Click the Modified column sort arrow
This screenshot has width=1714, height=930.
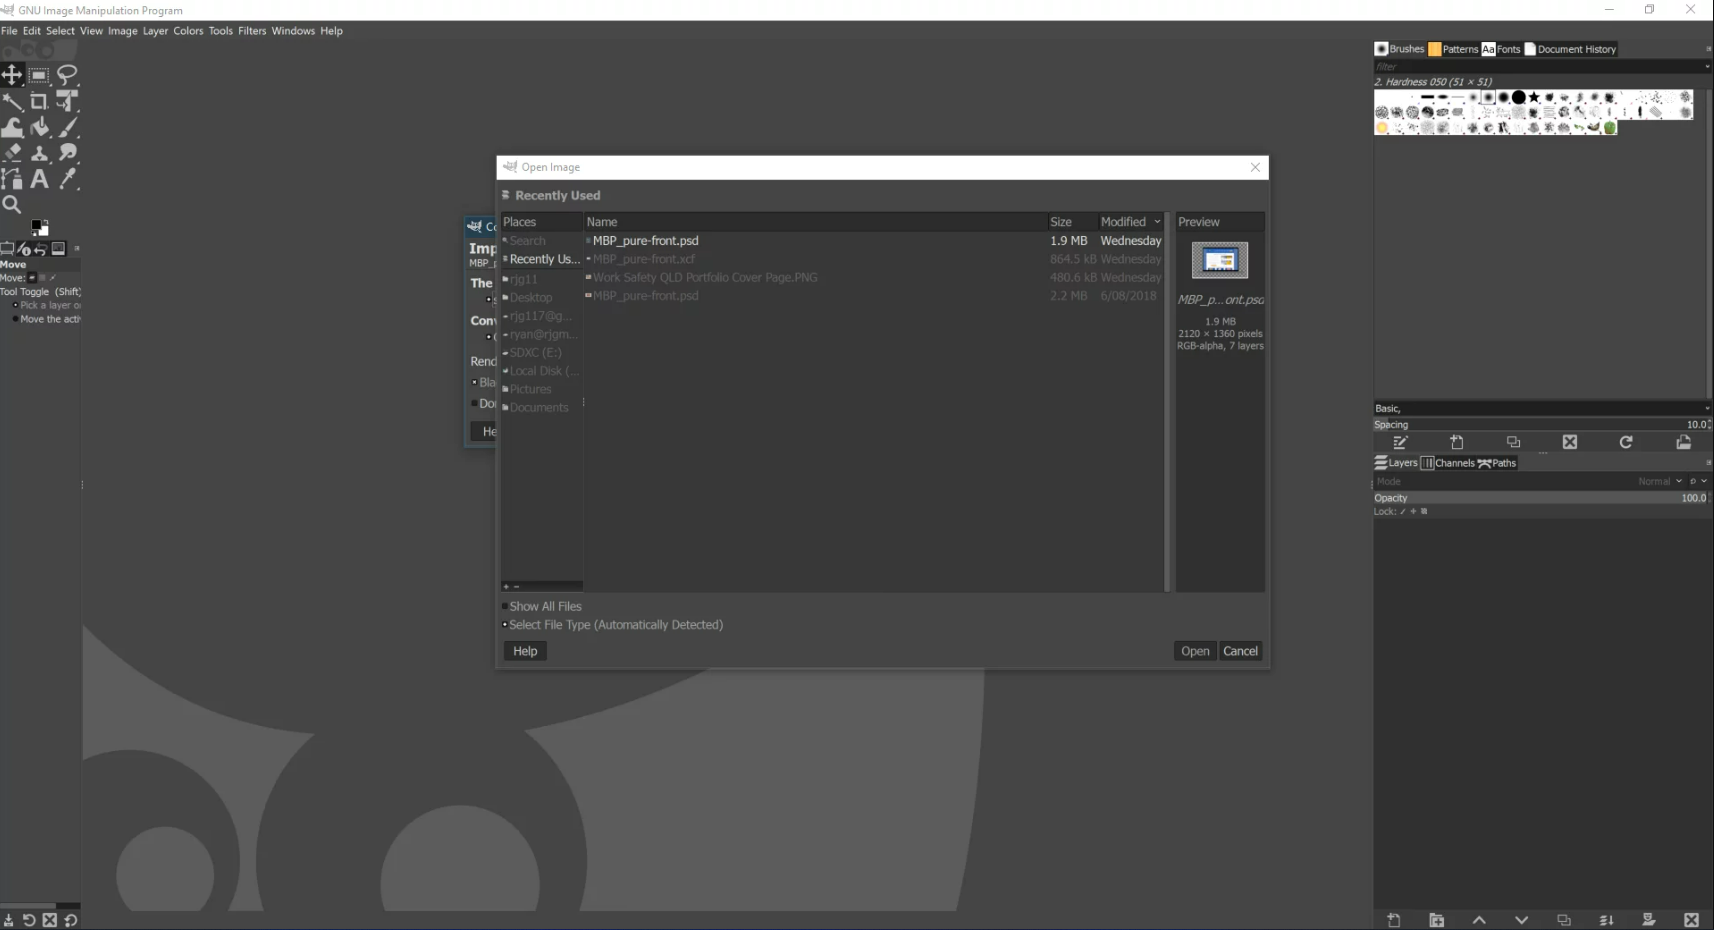[1157, 222]
